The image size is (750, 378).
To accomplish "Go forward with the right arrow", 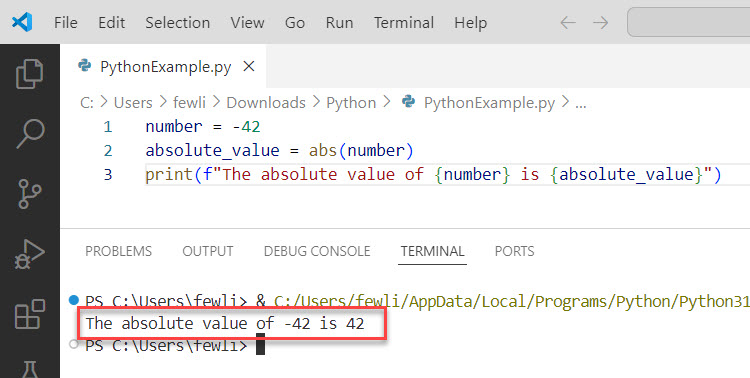I will pyautogui.click(x=600, y=22).
